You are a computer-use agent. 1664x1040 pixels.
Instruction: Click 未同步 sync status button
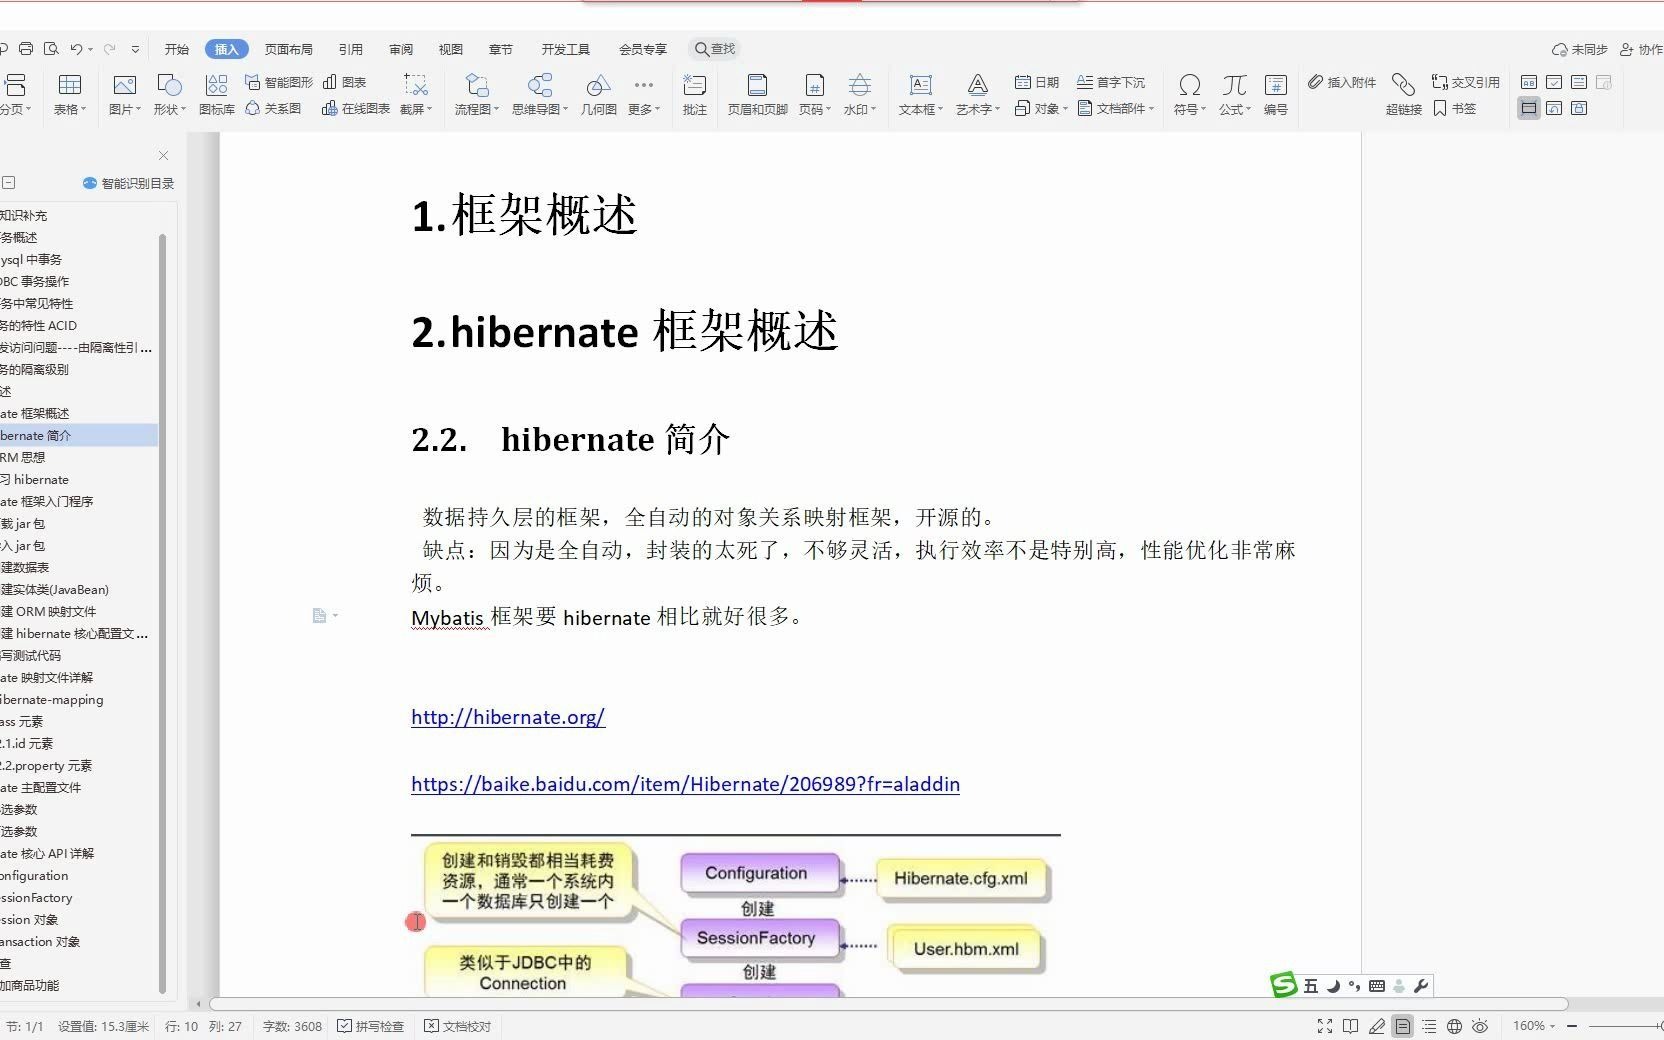(1580, 49)
